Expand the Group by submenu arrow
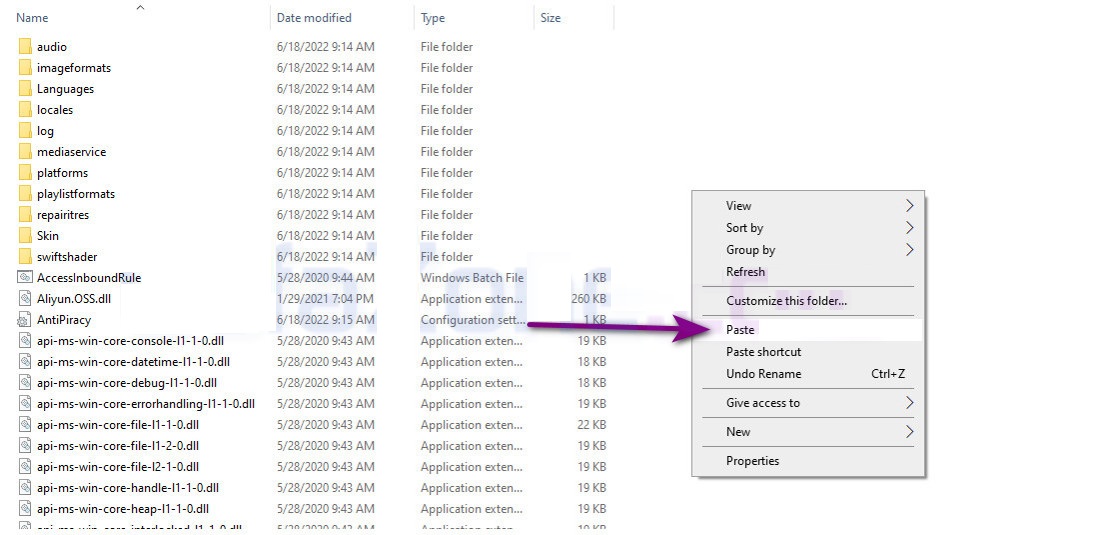This screenshot has height=535, width=1115. coord(909,250)
